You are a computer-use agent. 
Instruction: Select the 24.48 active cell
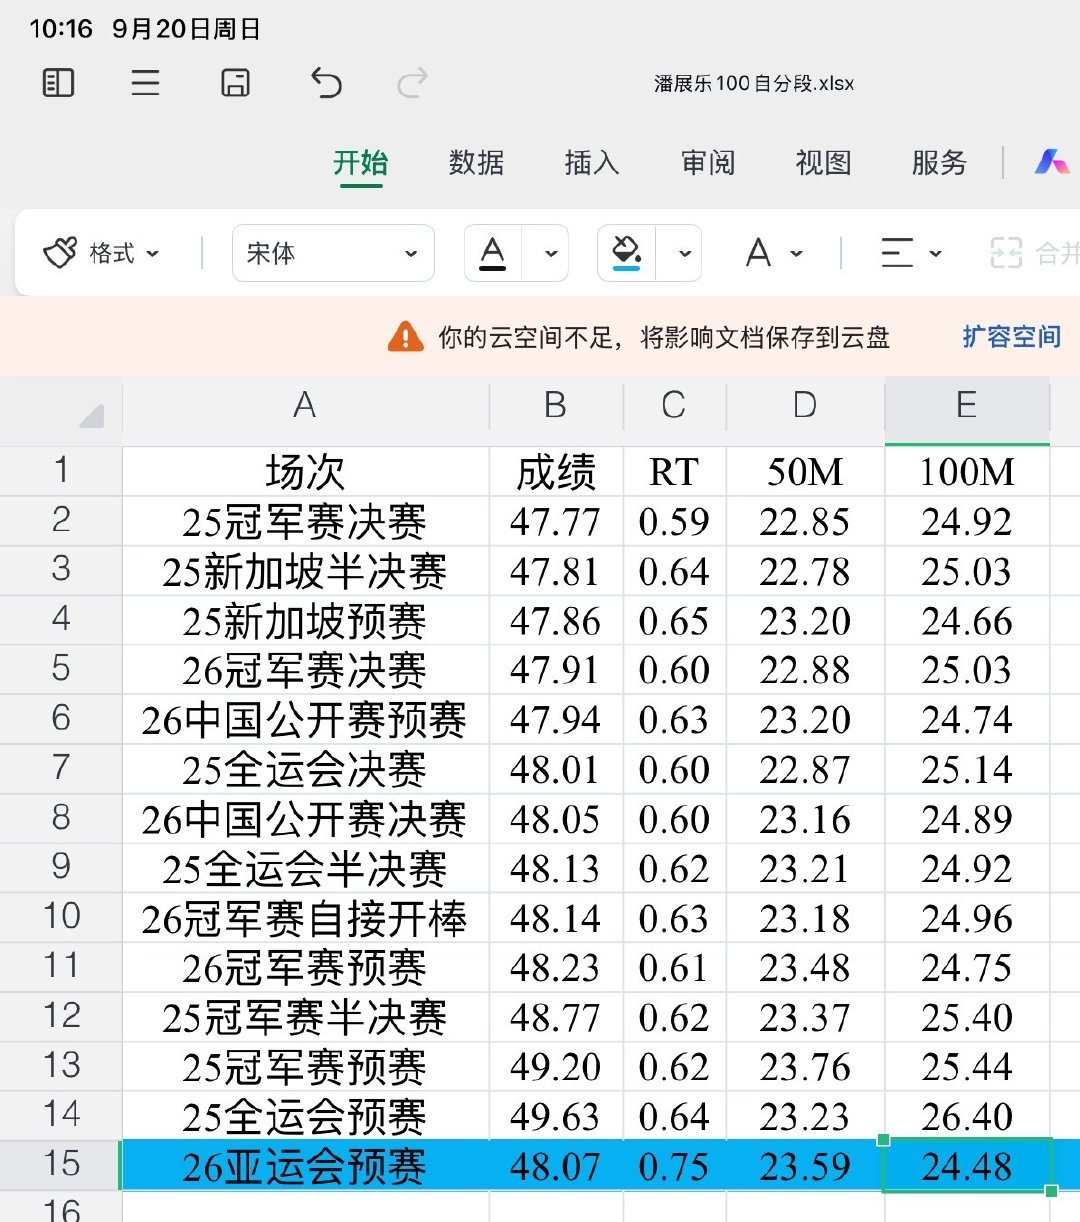pyautogui.click(x=967, y=1166)
